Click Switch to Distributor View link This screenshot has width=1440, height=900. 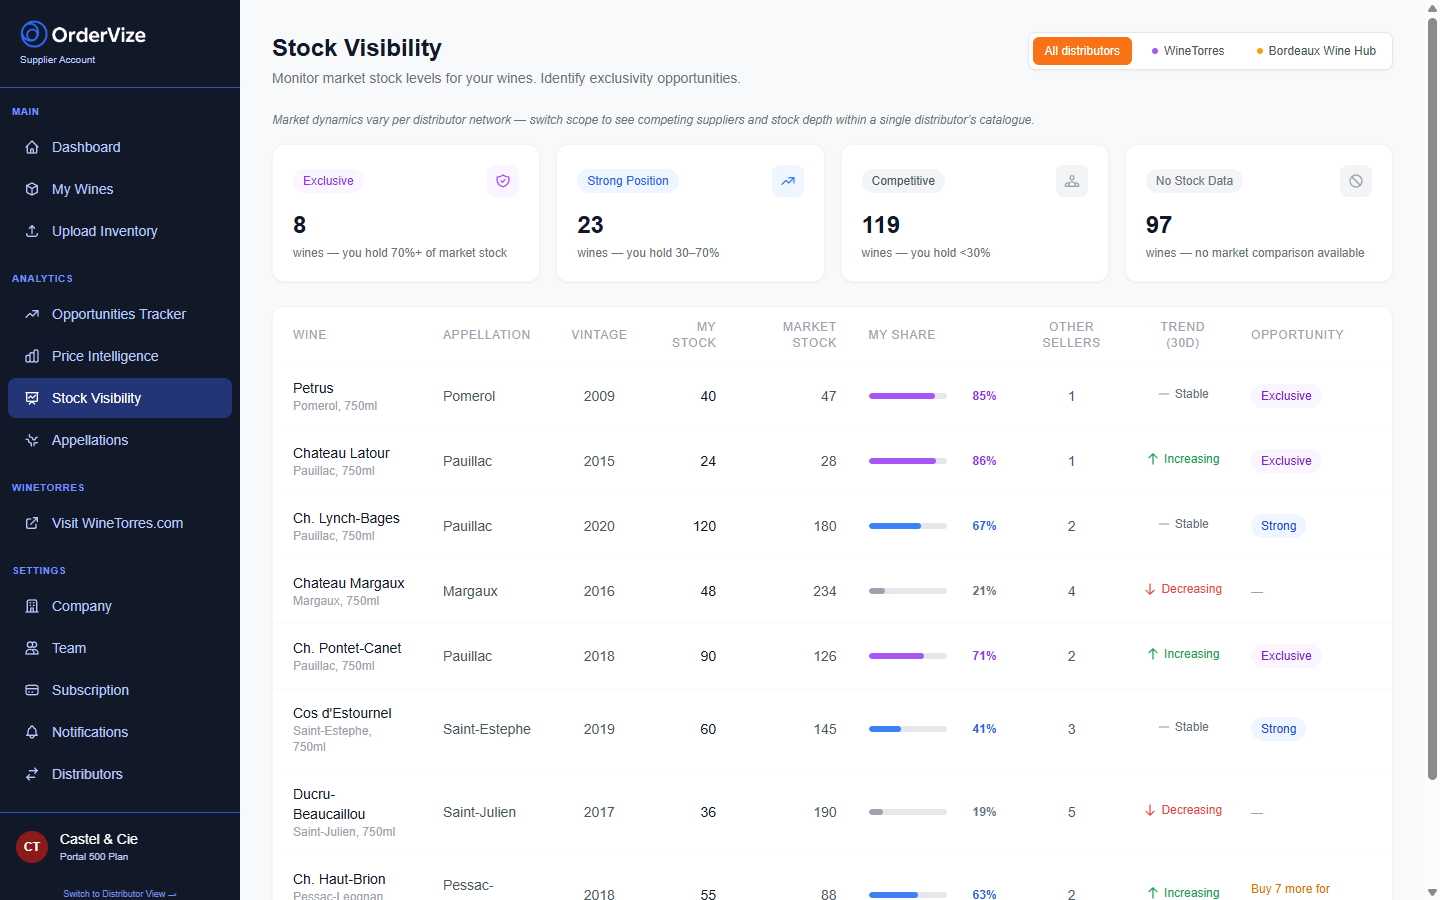119,894
